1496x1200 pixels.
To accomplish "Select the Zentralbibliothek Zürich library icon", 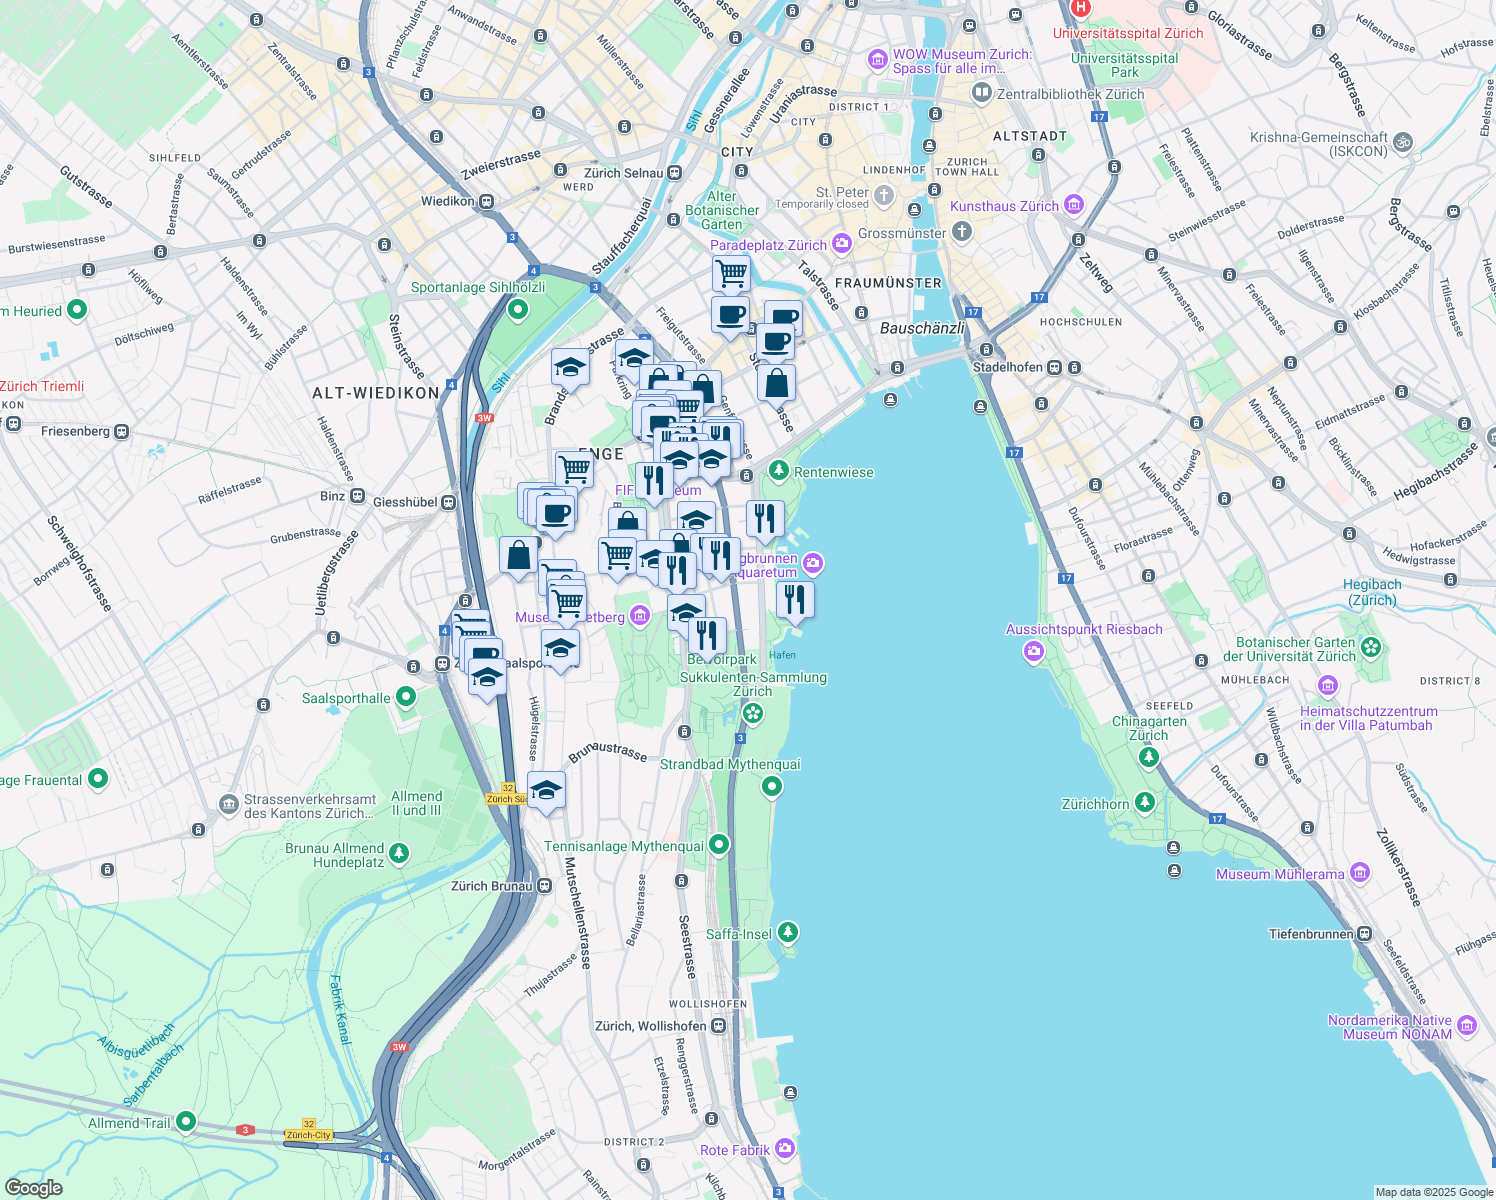I will [x=982, y=94].
